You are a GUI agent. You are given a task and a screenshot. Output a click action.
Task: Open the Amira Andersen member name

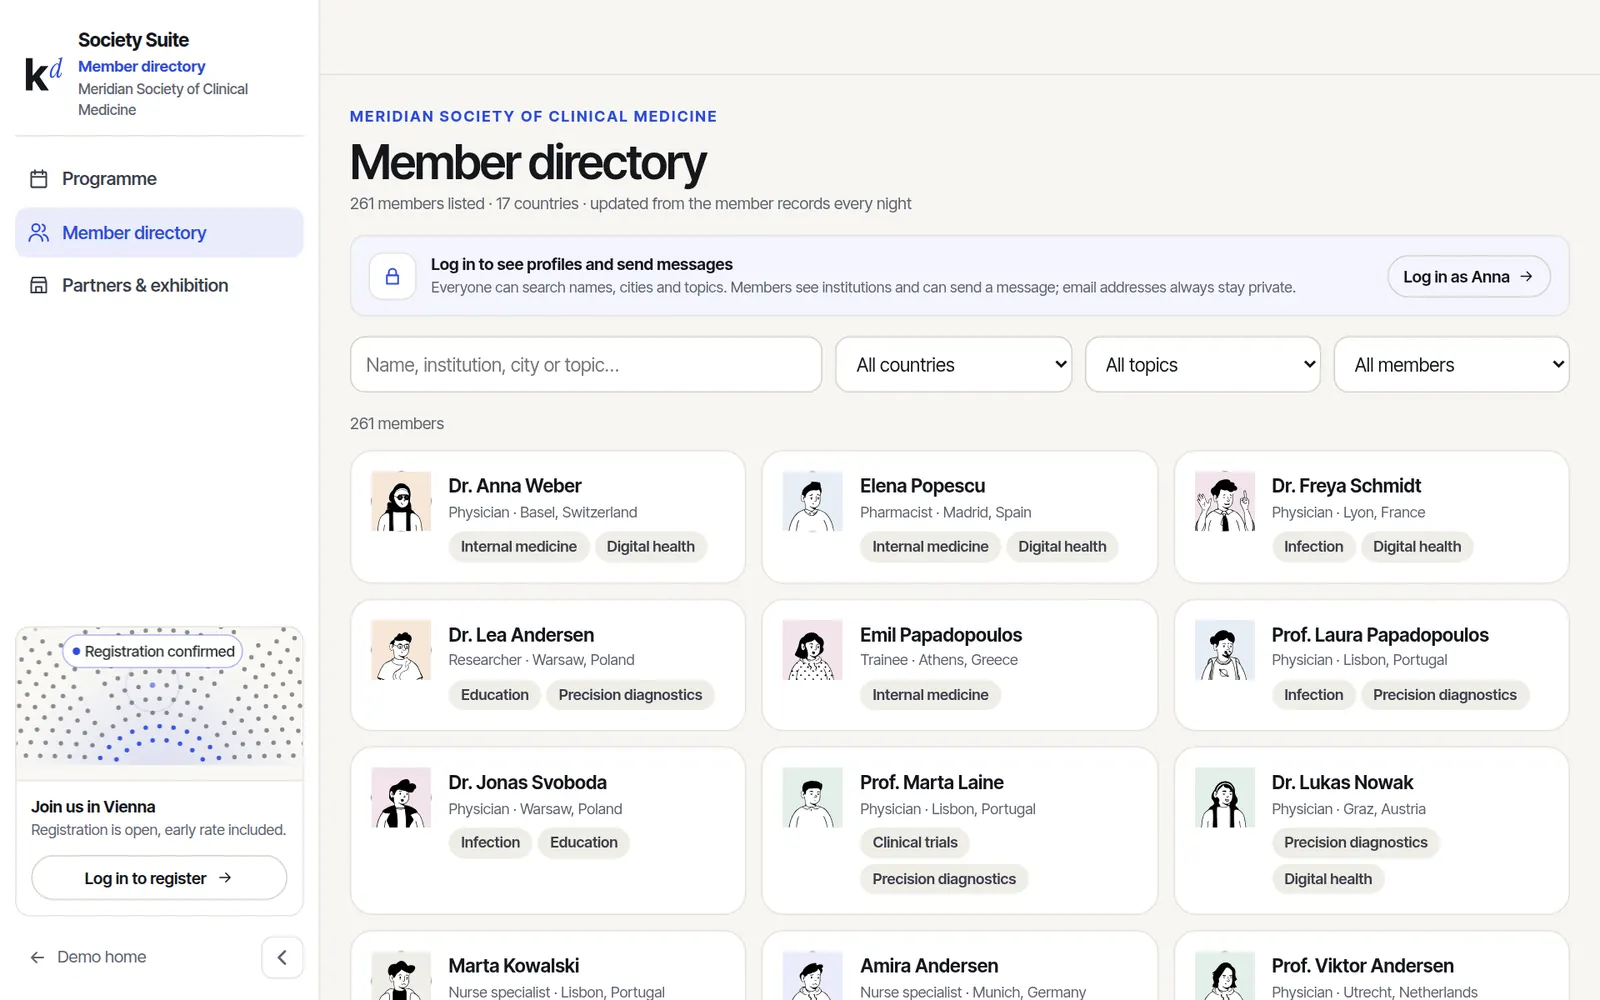[929, 966]
